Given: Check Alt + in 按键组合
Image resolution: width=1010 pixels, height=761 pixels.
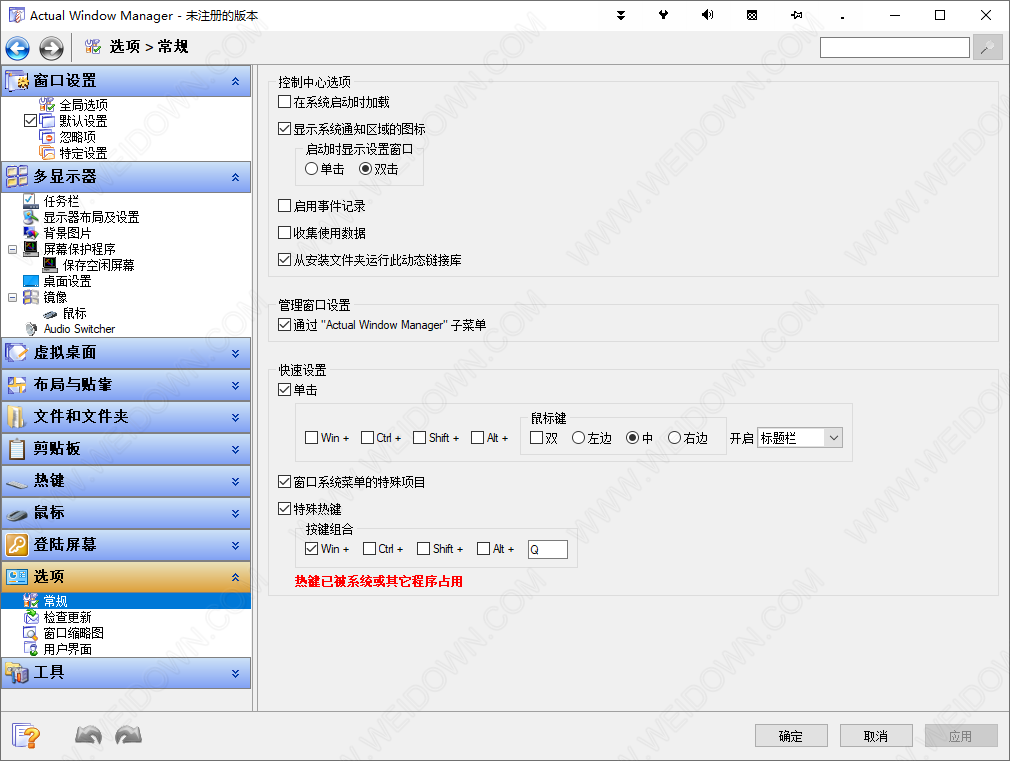Looking at the screenshot, I should (x=483, y=548).
